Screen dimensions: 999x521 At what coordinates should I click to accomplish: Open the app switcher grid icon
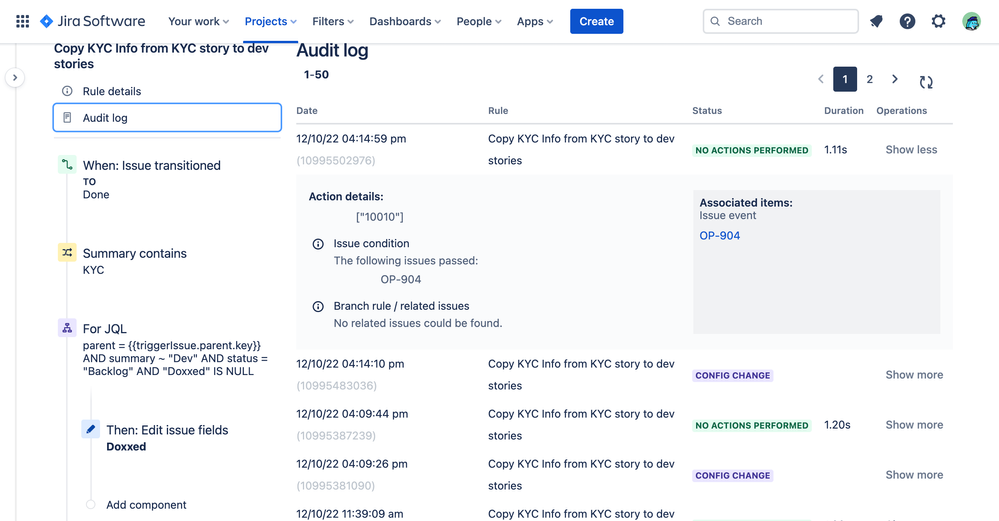click(22, 21)
